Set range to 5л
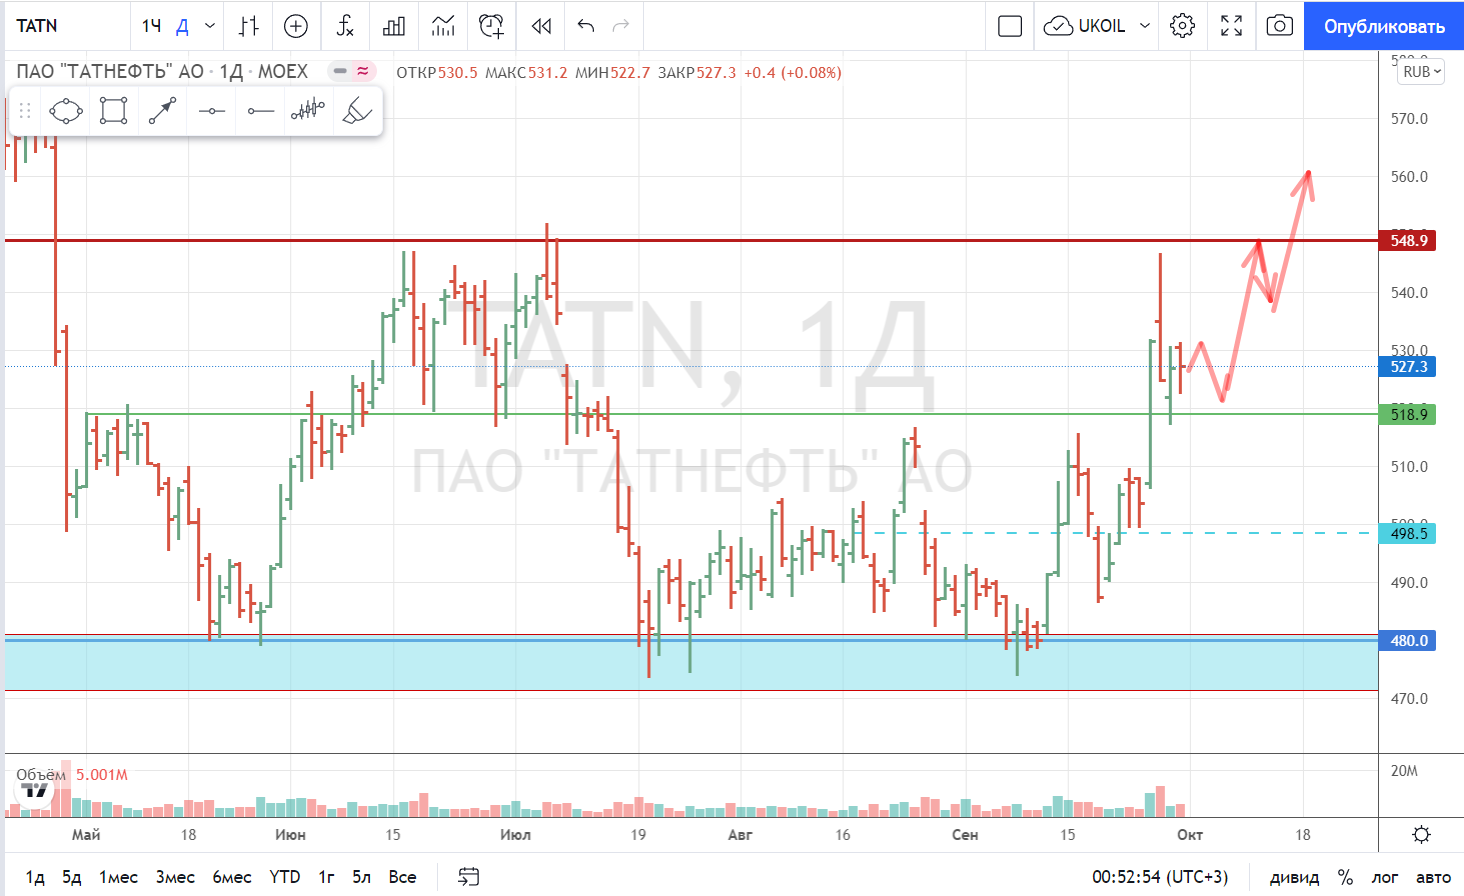This screenshot has width=1464, height=896. [x=361, y=877]
